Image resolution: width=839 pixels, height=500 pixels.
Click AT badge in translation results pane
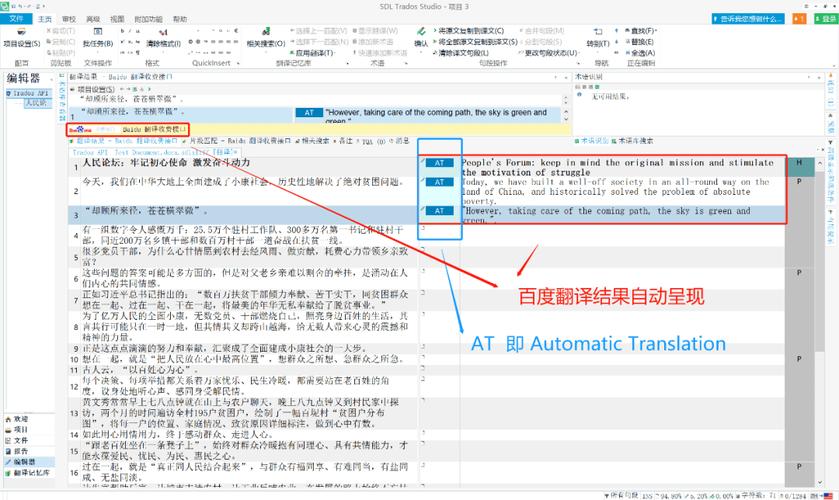[309, 112]
